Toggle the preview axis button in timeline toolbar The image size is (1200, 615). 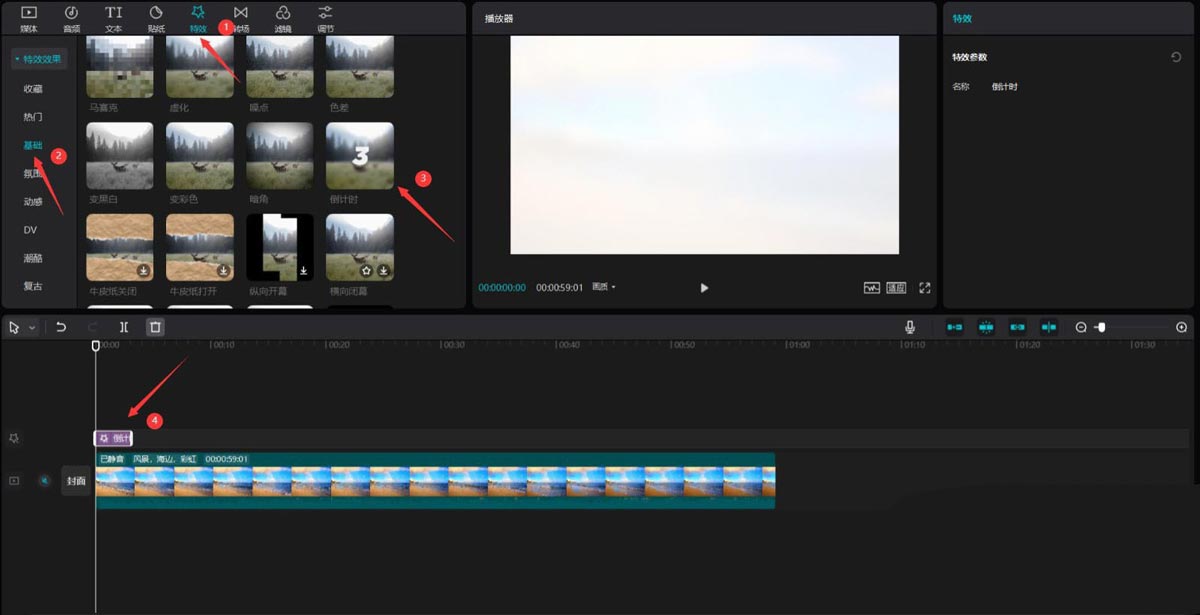(1049, 327)
